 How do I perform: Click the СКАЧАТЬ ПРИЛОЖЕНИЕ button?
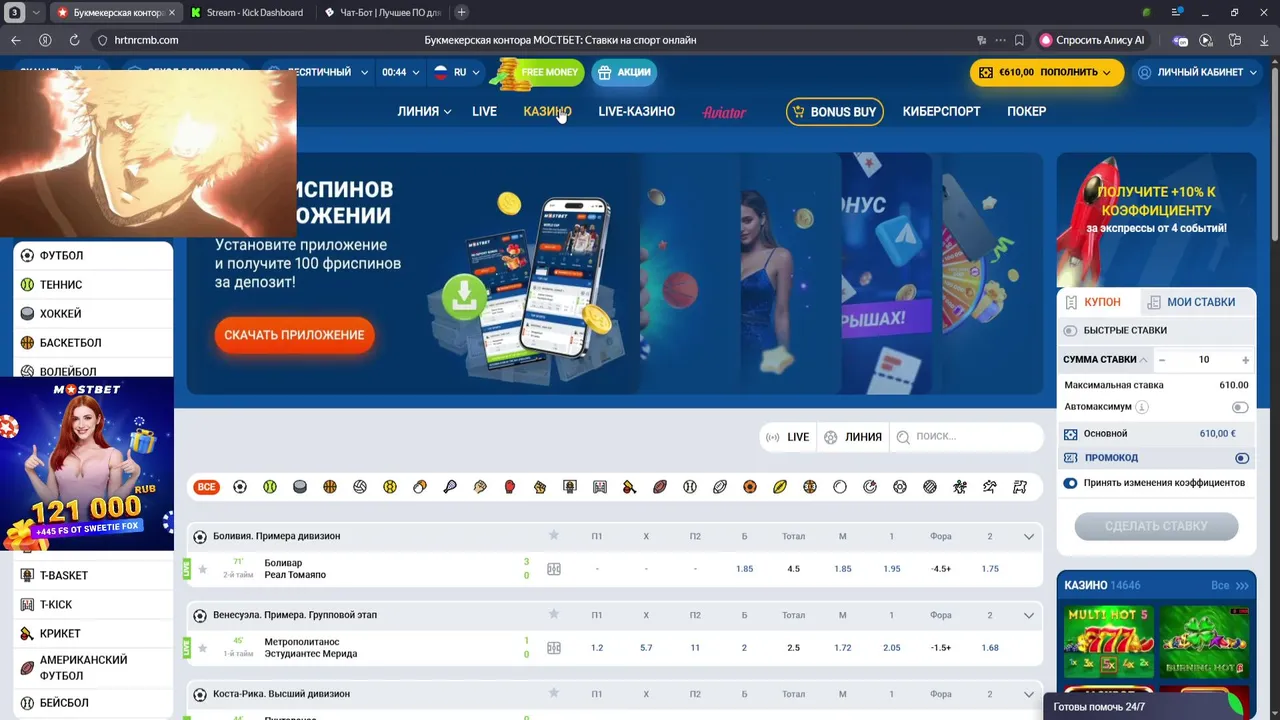294,335
